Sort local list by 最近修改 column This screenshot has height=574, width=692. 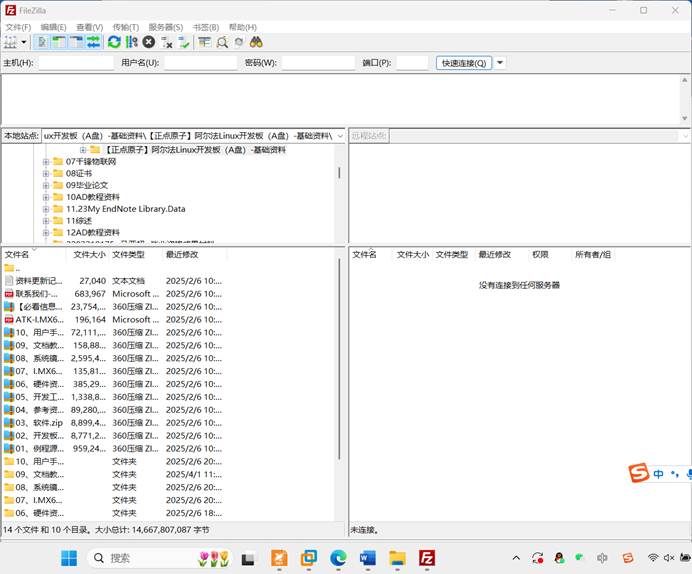[x=194, y=255]
